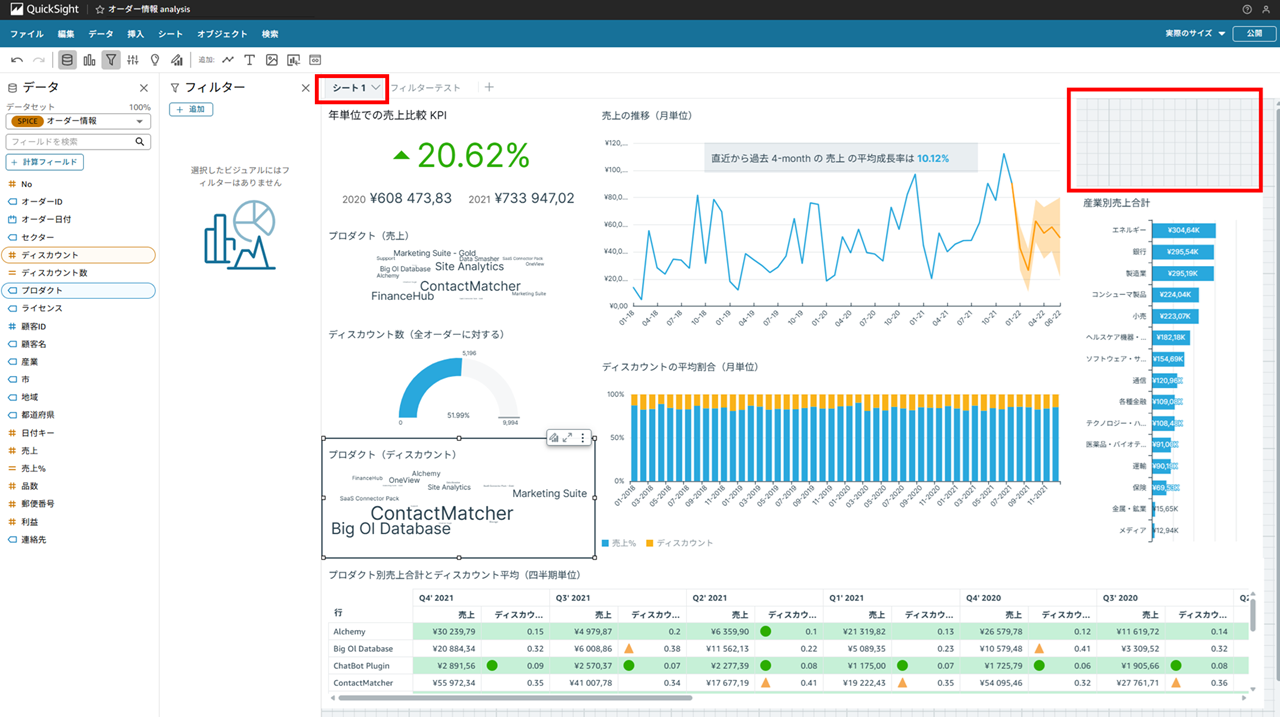Viewport: 1280px width, 717px height.
Task: Open the visualize bar chart toolbar icon
Action: point(89,60)
